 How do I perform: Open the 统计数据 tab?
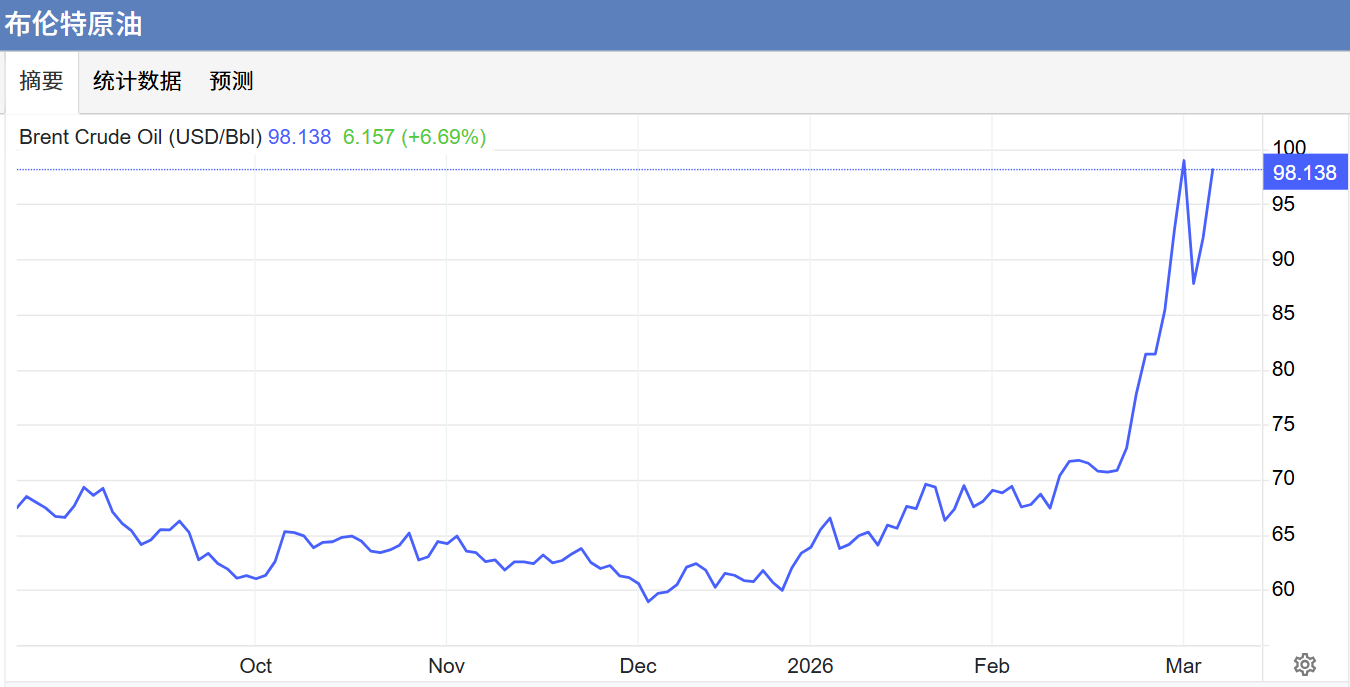point(137,81)
